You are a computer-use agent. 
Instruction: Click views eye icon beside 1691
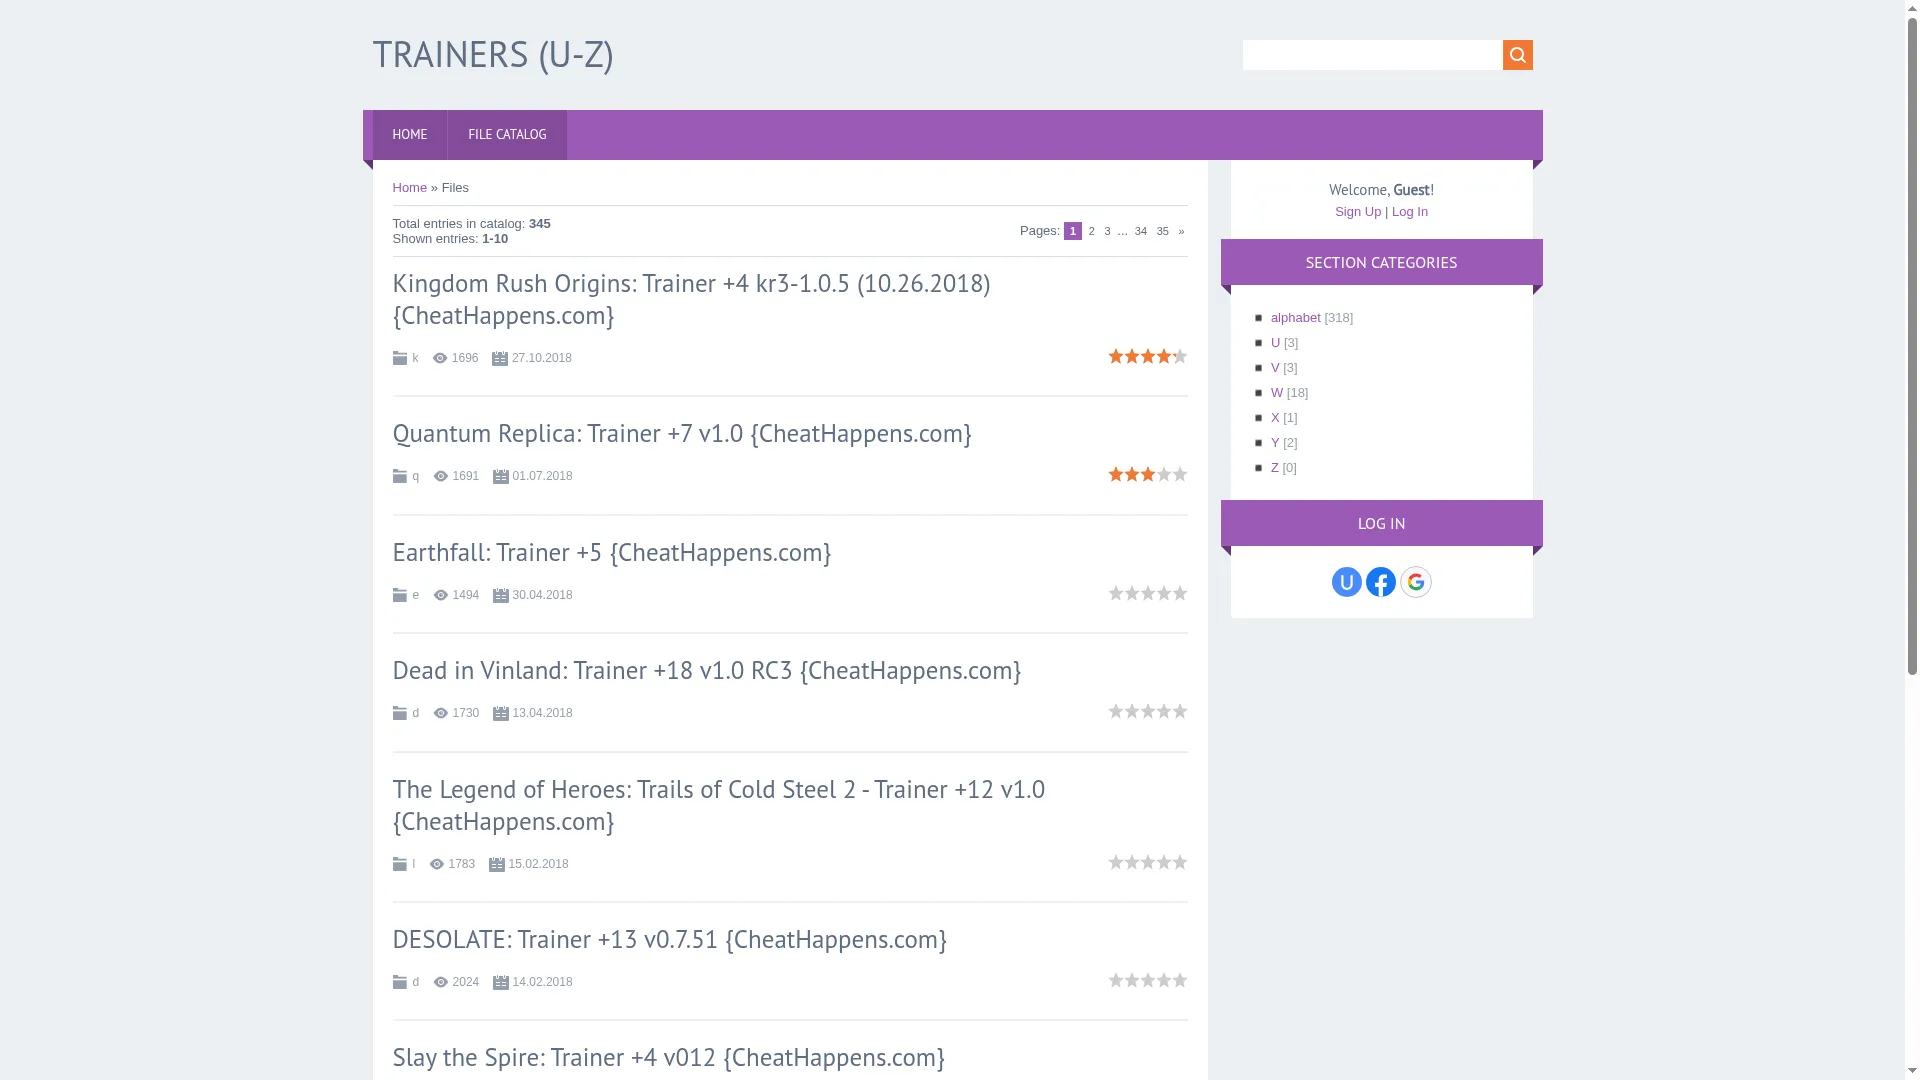(441, 476)
